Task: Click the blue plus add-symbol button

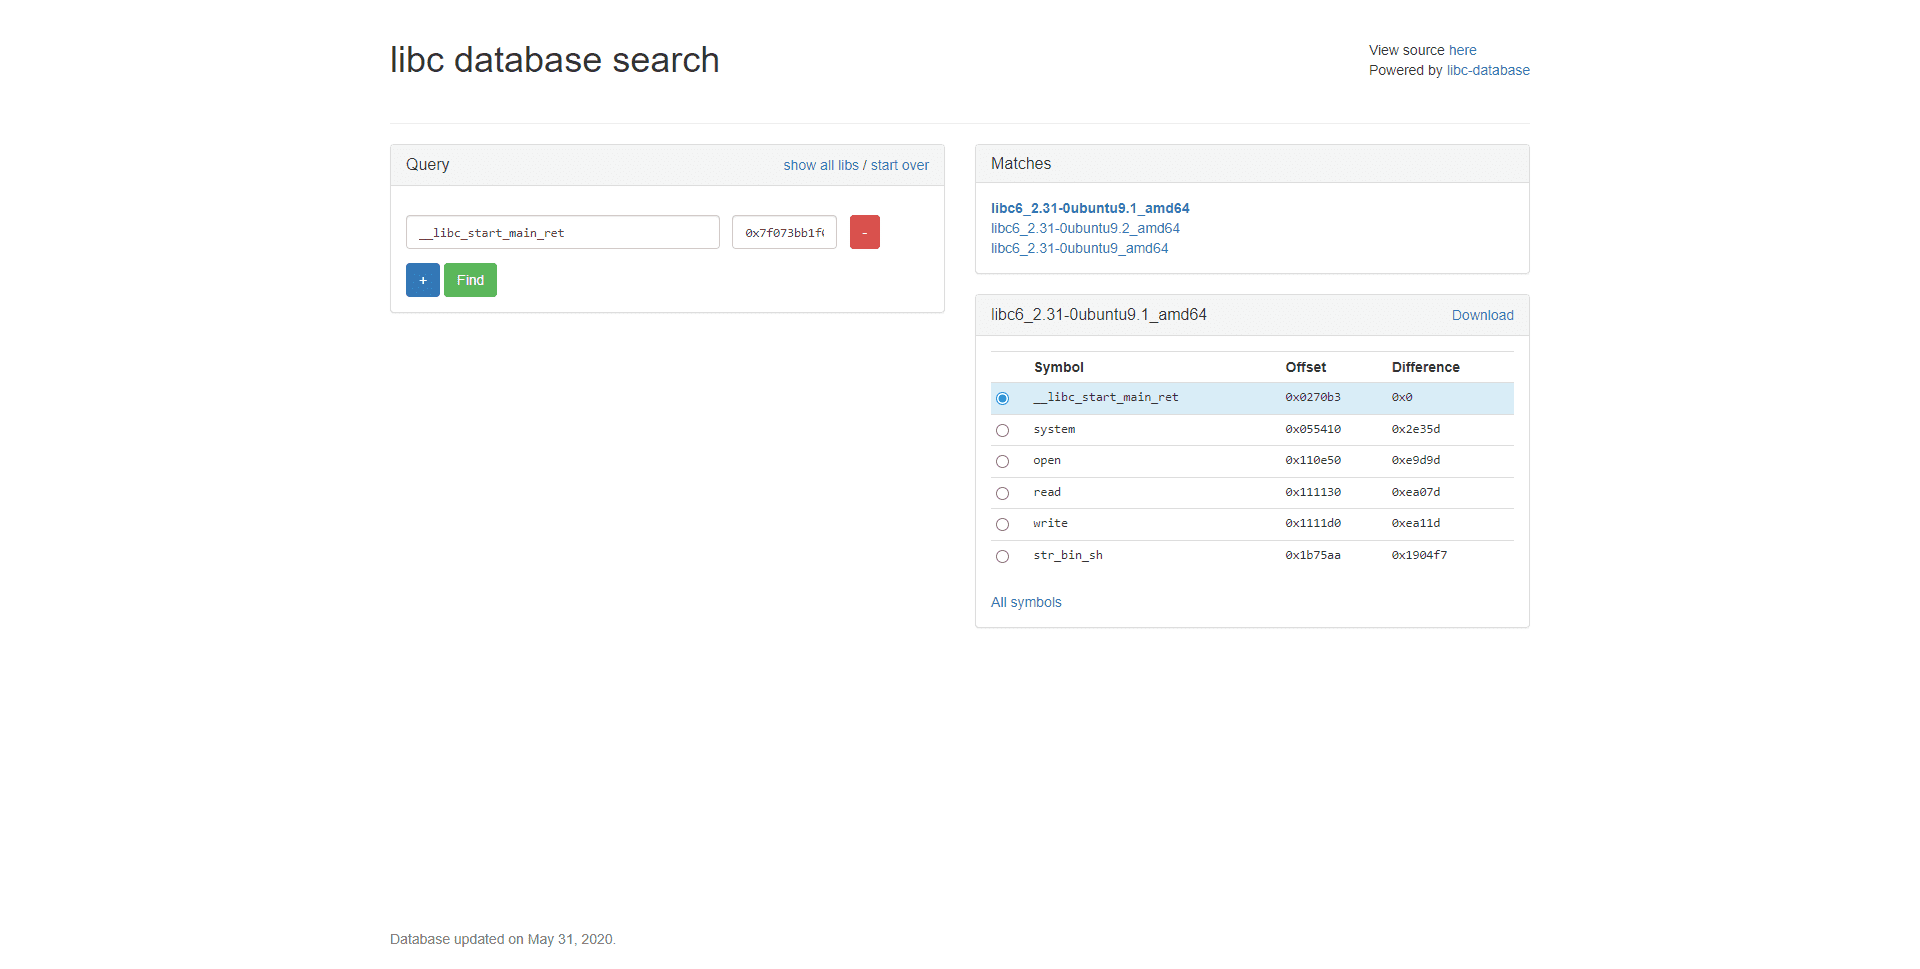Action: tap(422, 280)
